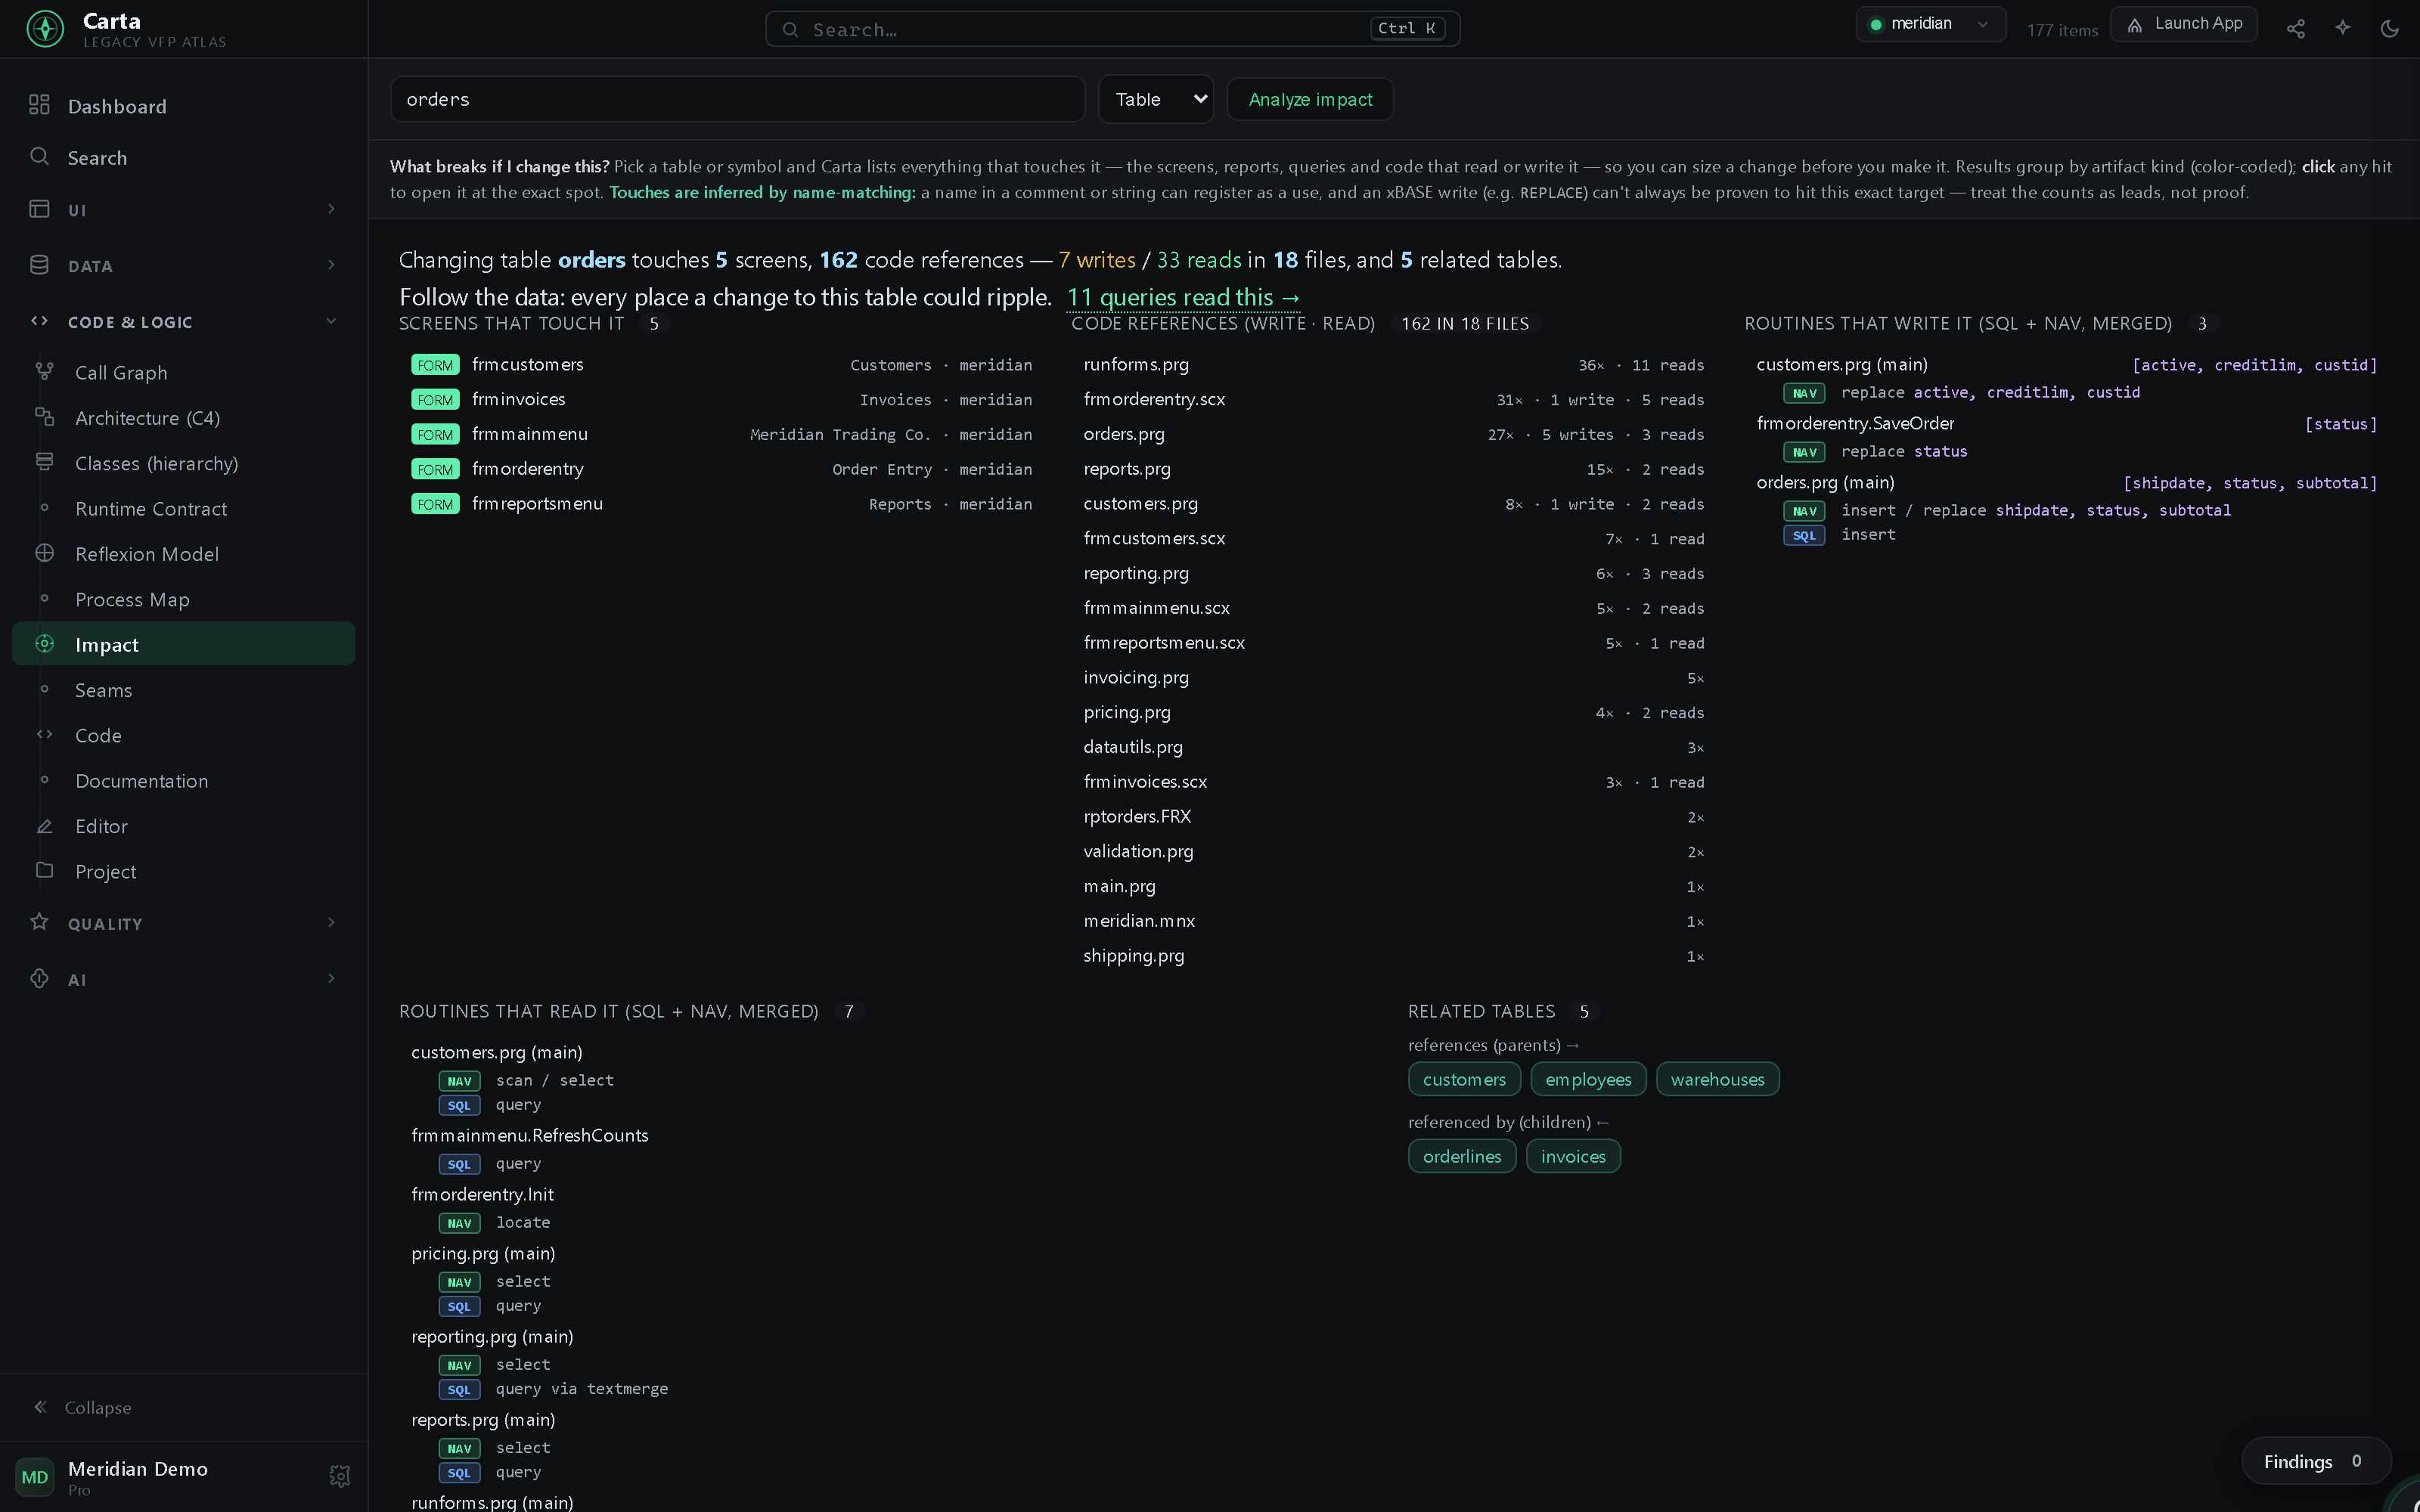Image resolution: width=2420 pixels, height=1512 pixels.
Task: Click the Call Graph branch icon
Action: pos(44,371)
